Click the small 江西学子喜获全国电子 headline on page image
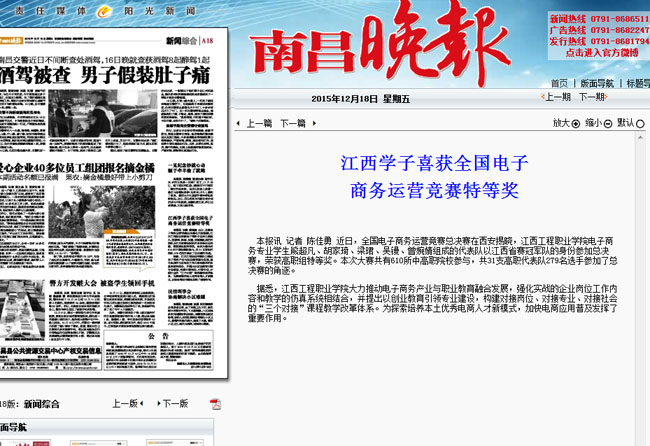 pyautogui.click(x=190, y=220)
